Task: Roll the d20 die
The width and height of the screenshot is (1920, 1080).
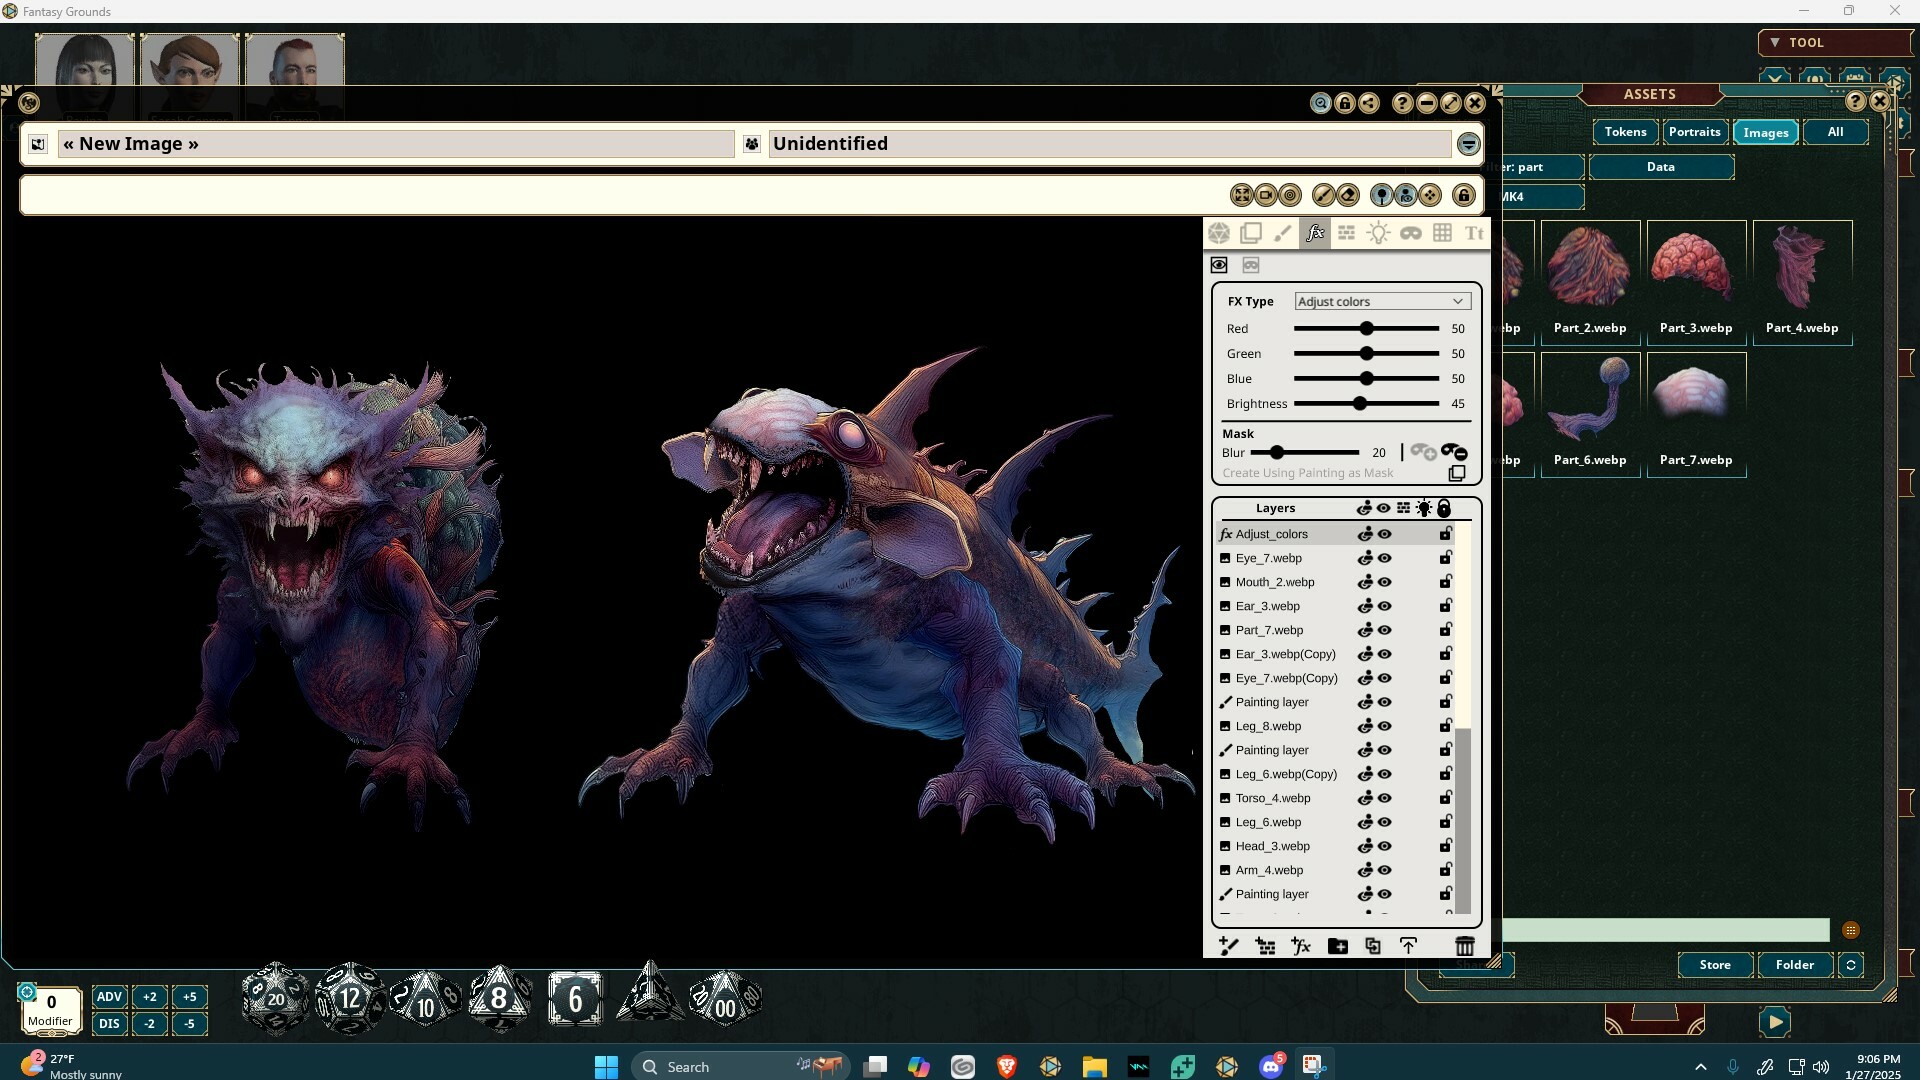Action: pos(275,997)
